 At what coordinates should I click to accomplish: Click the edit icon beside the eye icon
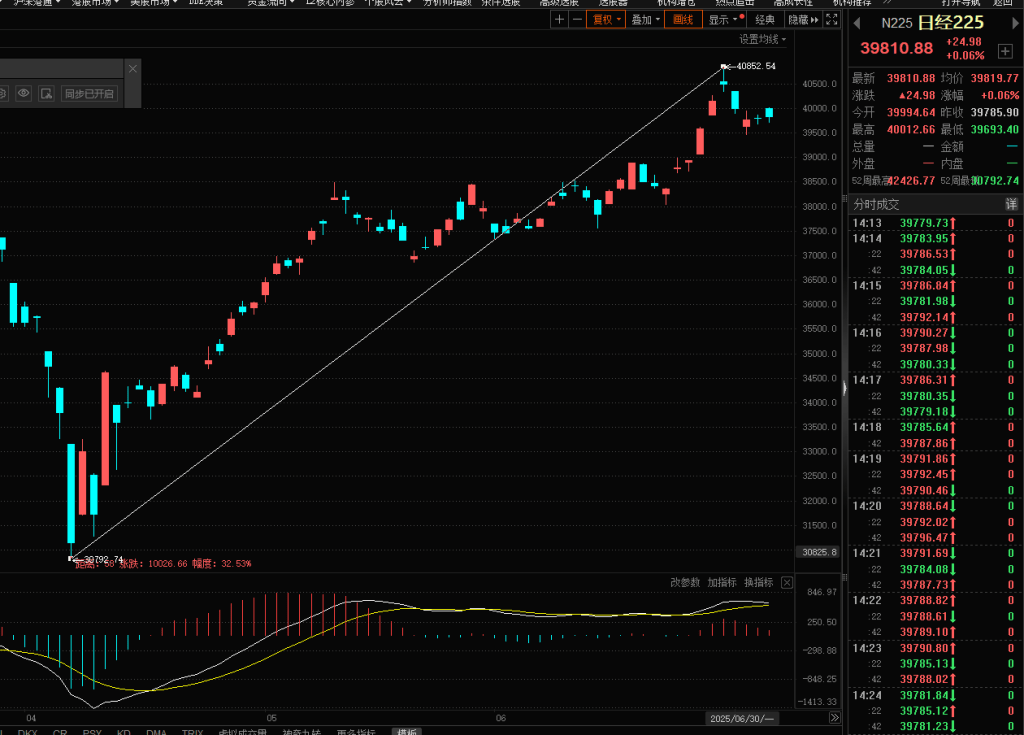[x=46, y=93]
